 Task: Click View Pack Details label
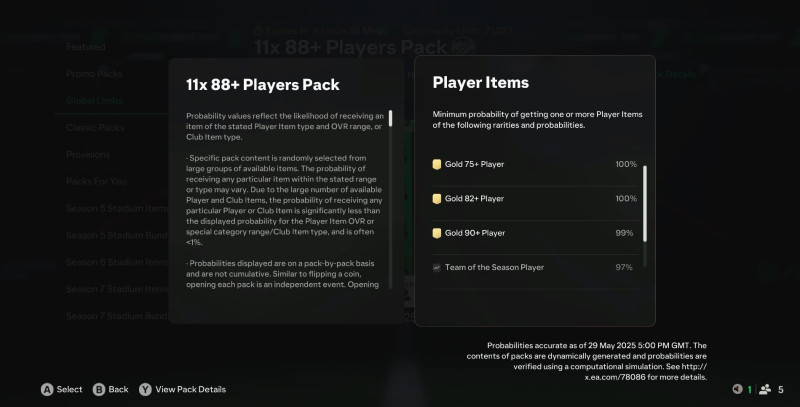tap(190, 389)
